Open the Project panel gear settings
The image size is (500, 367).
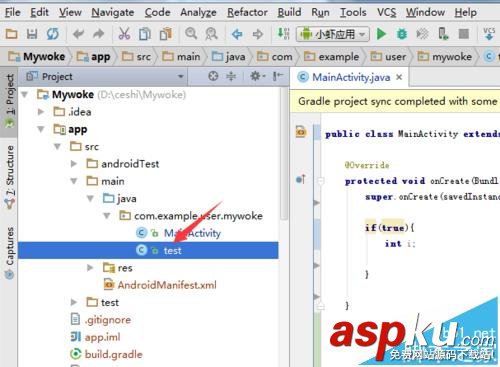[x=257, y=76]
